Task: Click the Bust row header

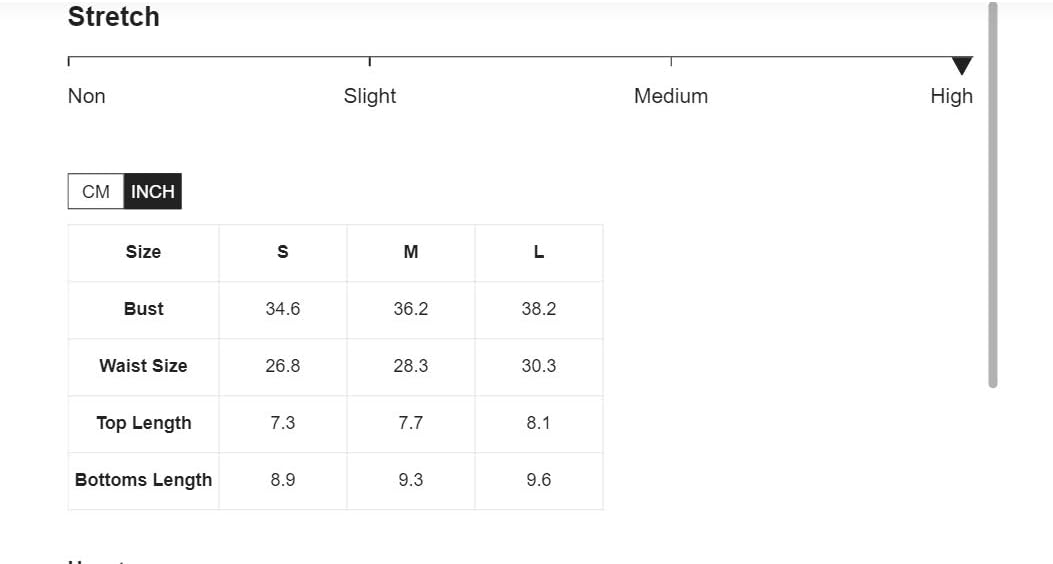Action: (x=144, y=309)
